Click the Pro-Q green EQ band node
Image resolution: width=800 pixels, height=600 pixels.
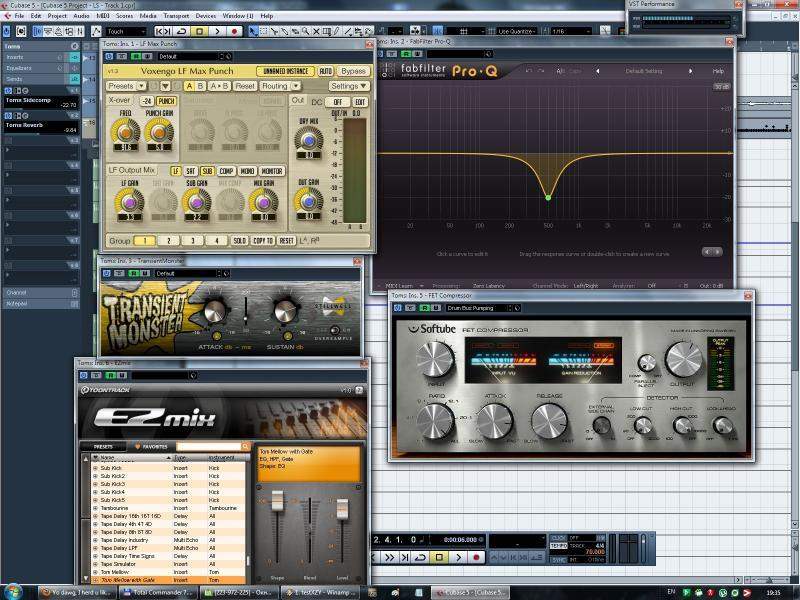(x=547, y=197)
